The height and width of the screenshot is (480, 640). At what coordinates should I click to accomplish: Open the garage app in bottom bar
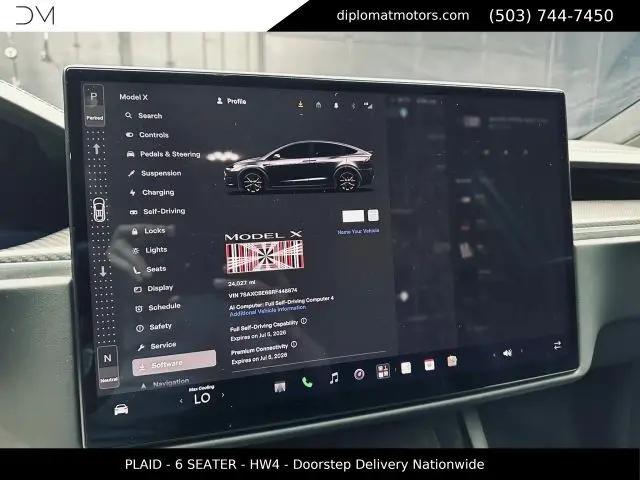280,387
